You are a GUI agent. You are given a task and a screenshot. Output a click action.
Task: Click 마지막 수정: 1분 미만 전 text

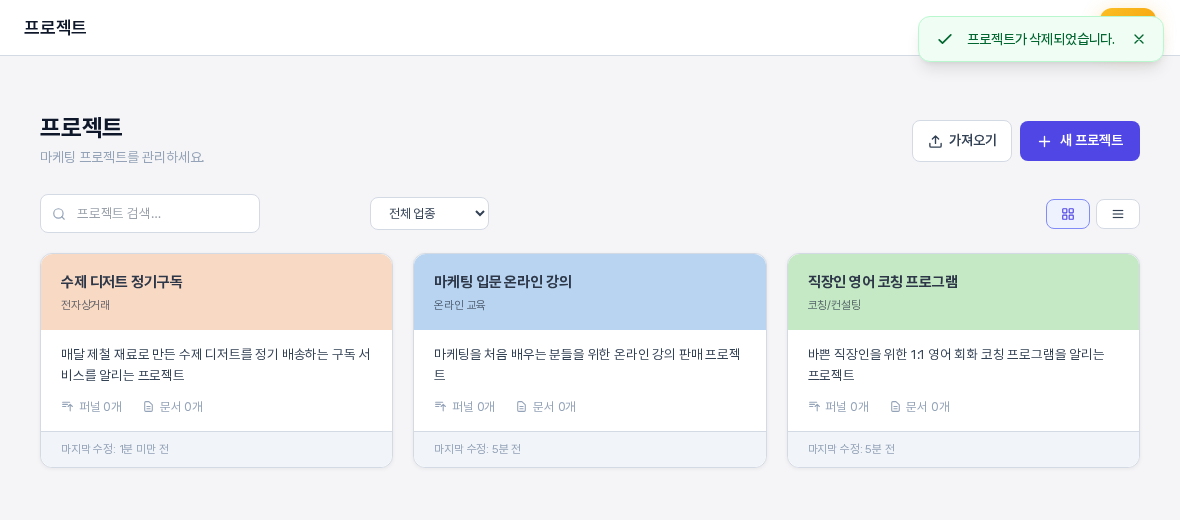point(115,449)
